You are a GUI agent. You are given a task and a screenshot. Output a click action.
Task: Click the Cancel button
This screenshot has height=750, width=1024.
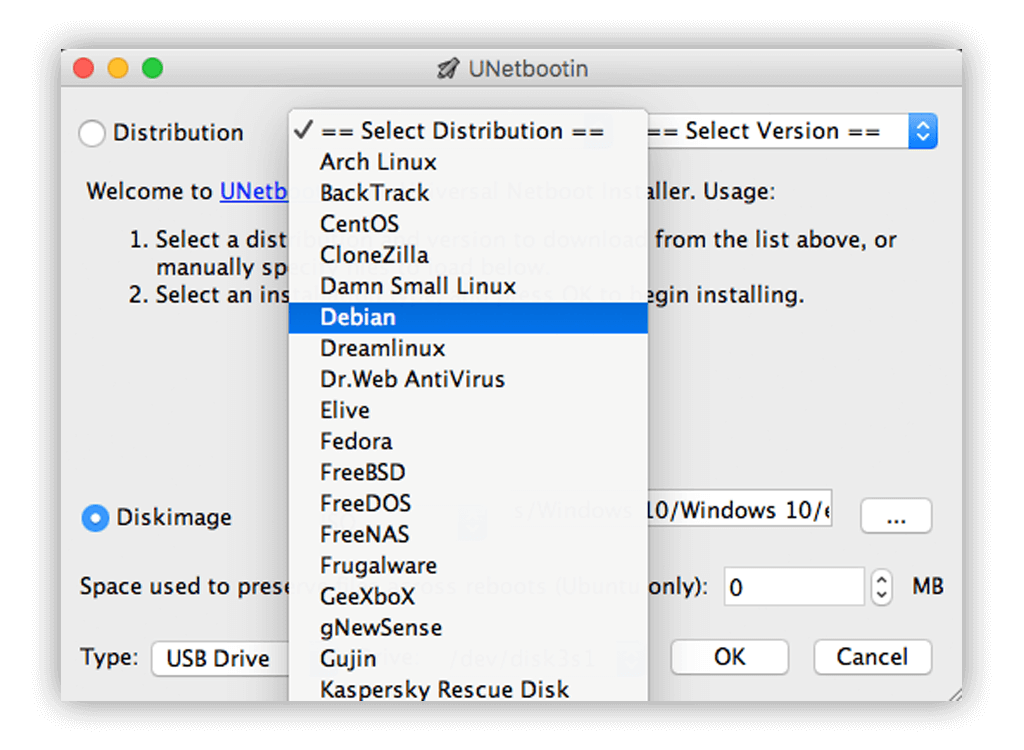point(872,657)
